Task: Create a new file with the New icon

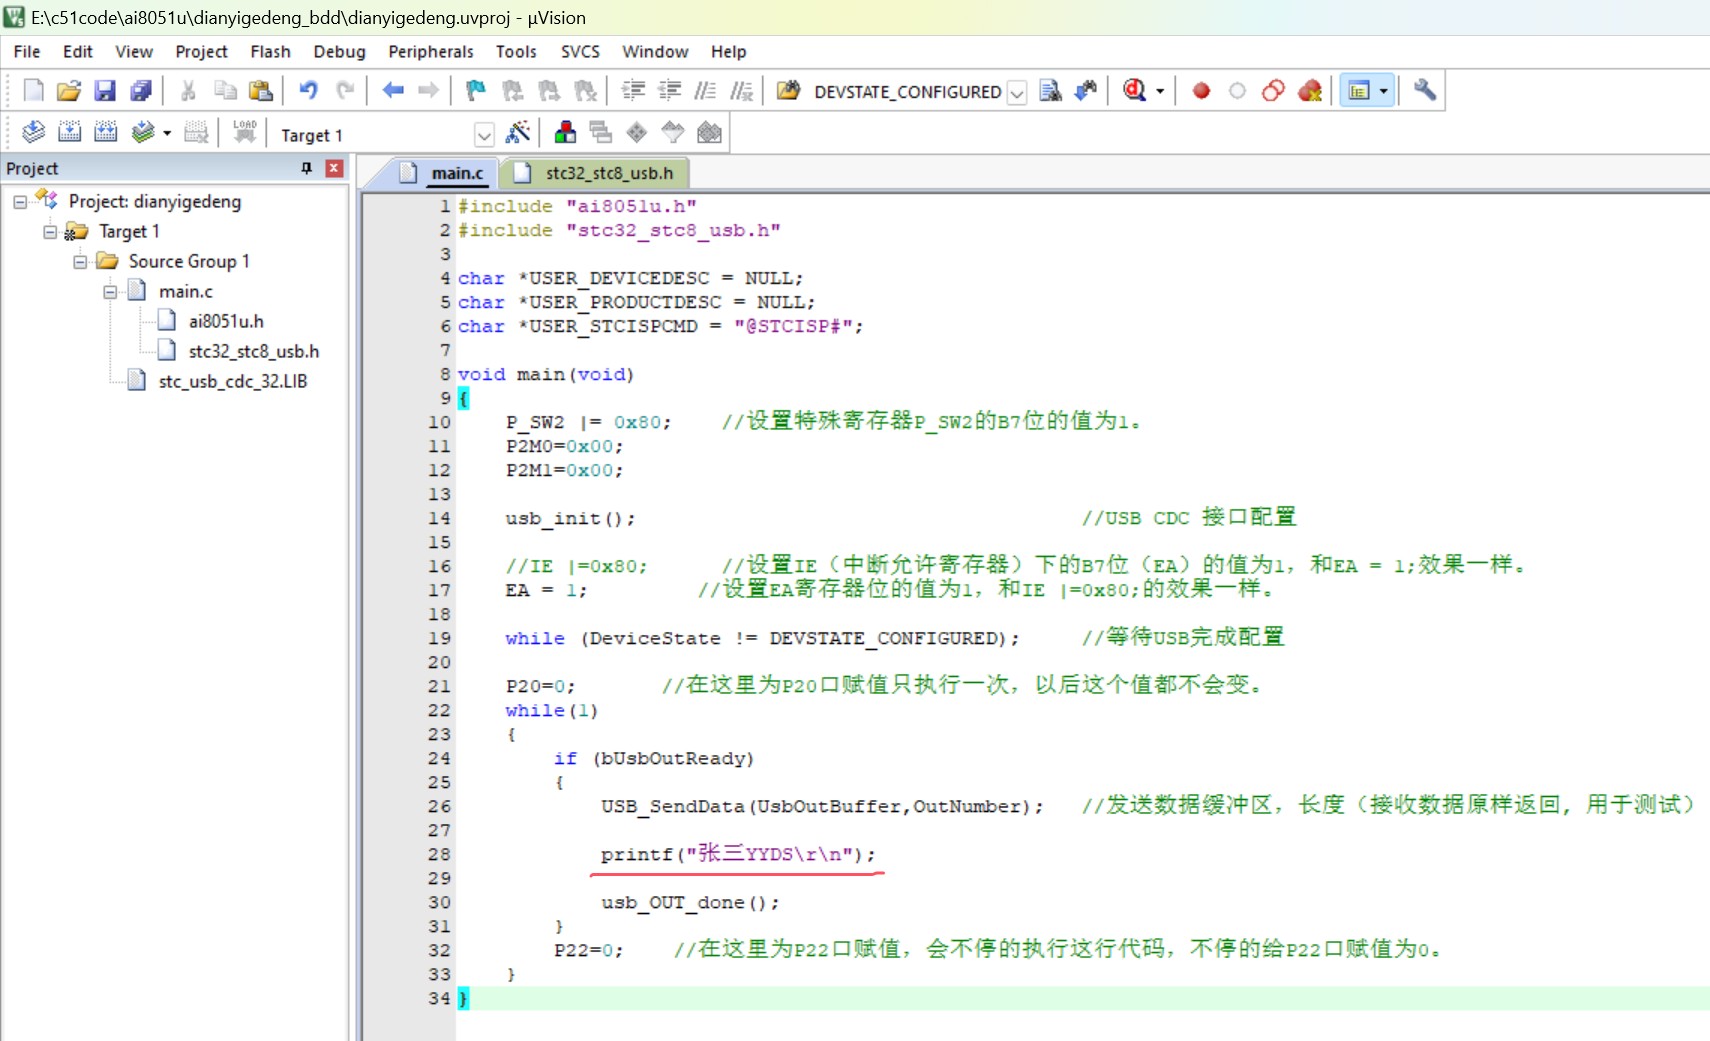Action: 33,91
